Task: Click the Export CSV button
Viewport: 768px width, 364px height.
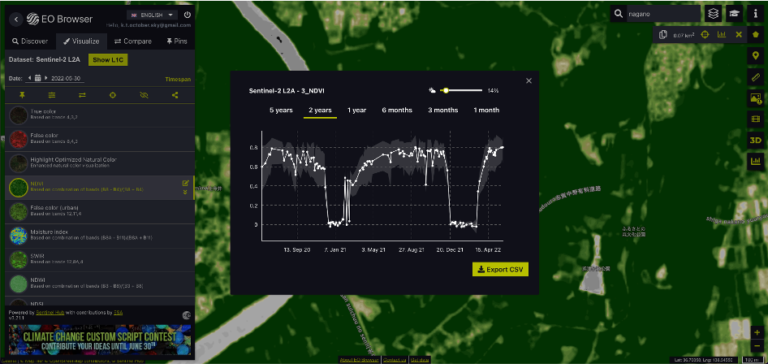Action: pyautogui.click(x=500, y=269)
